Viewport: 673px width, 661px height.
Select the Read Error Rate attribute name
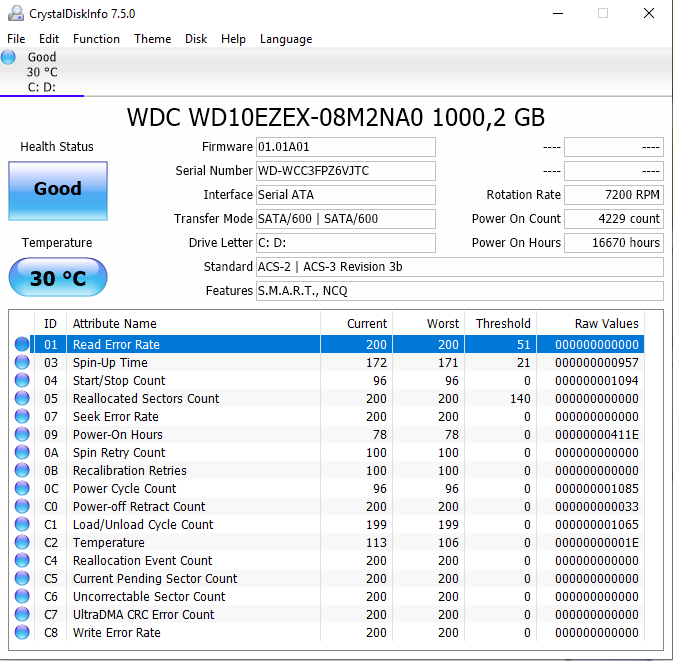click(116, 344)
